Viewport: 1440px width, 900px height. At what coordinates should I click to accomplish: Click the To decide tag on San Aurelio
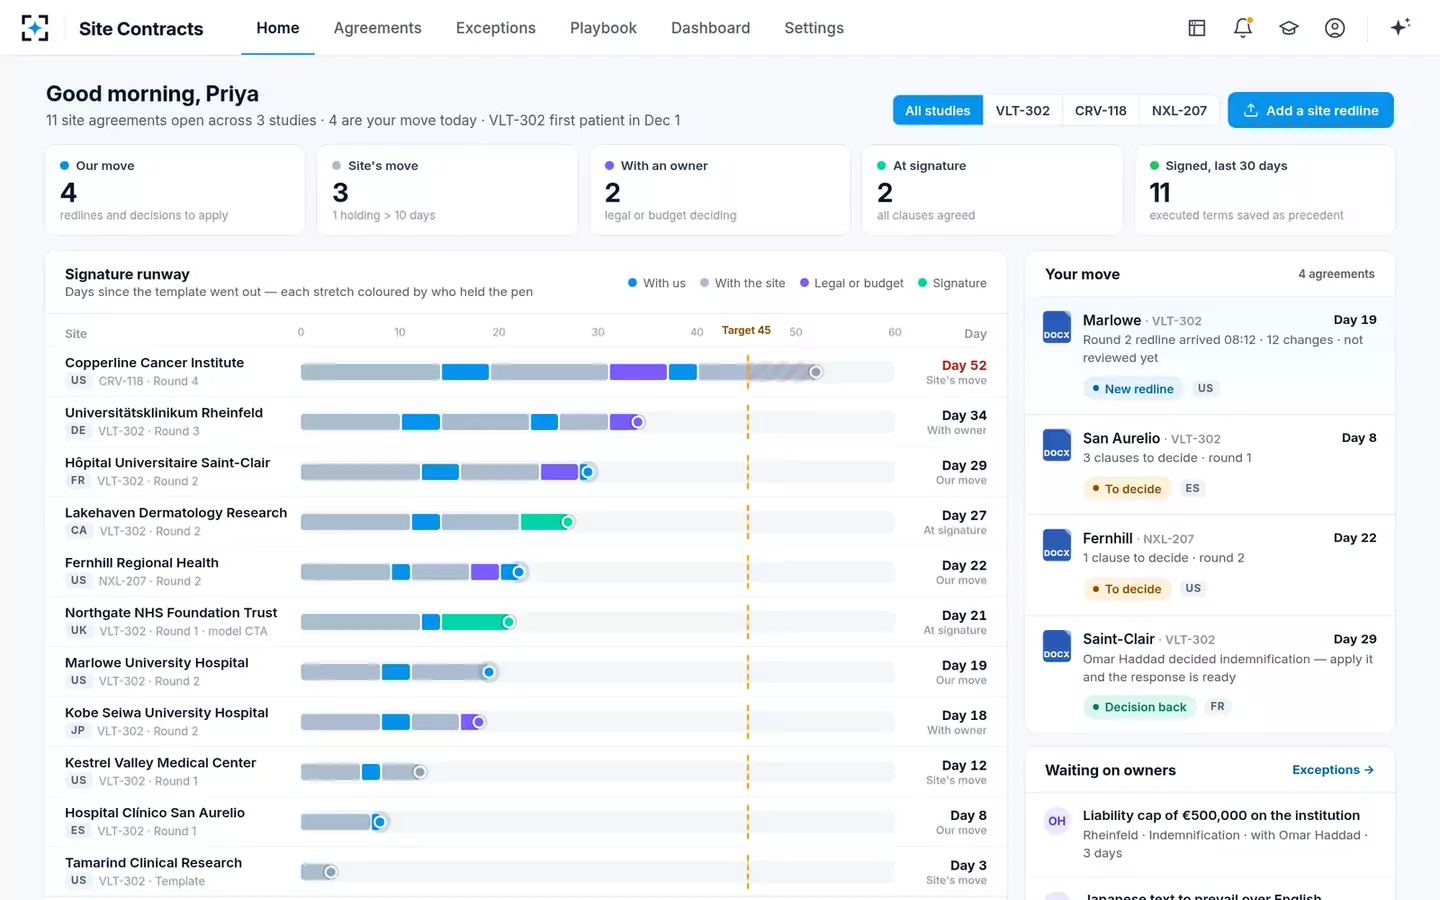click(x=1127, y=489)
